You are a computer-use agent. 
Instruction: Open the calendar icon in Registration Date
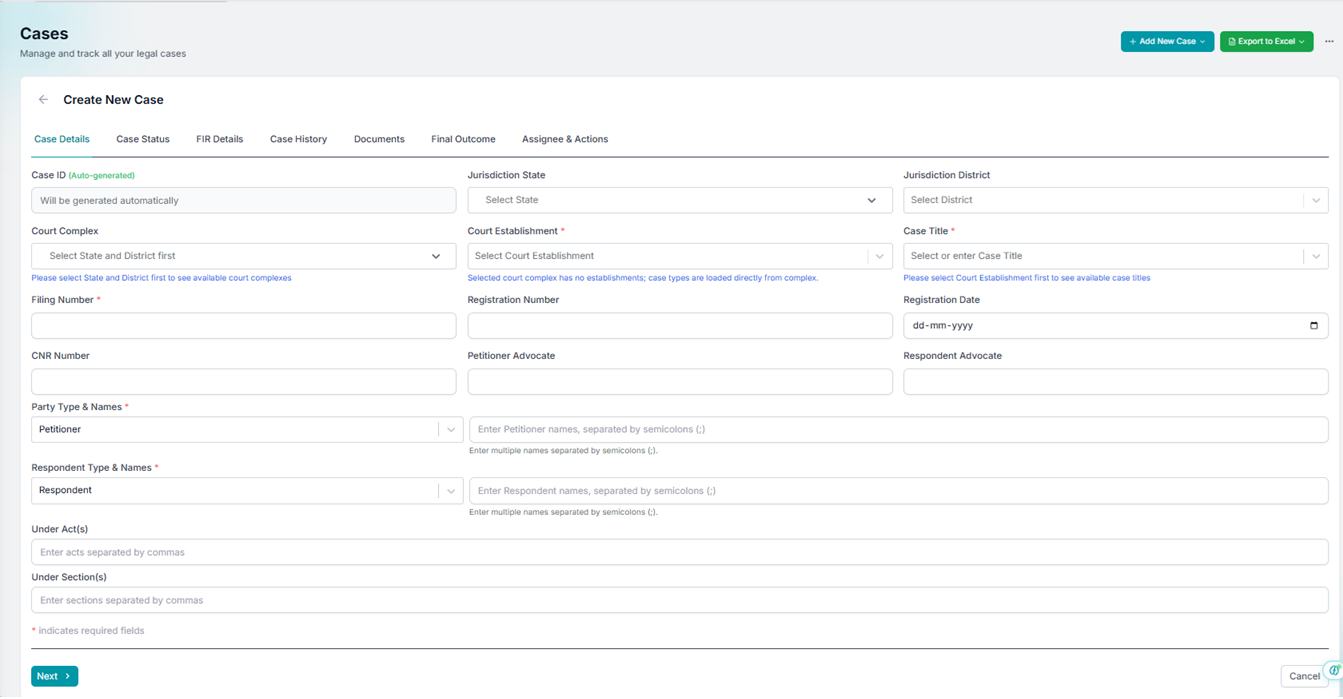[1312, 325]
